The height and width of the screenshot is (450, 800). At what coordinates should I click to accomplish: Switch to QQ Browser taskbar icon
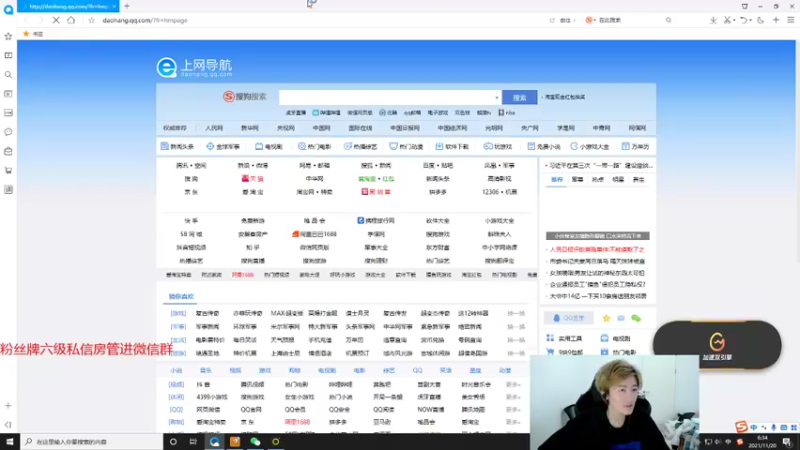pyautogui.click(x=214, y=441)
